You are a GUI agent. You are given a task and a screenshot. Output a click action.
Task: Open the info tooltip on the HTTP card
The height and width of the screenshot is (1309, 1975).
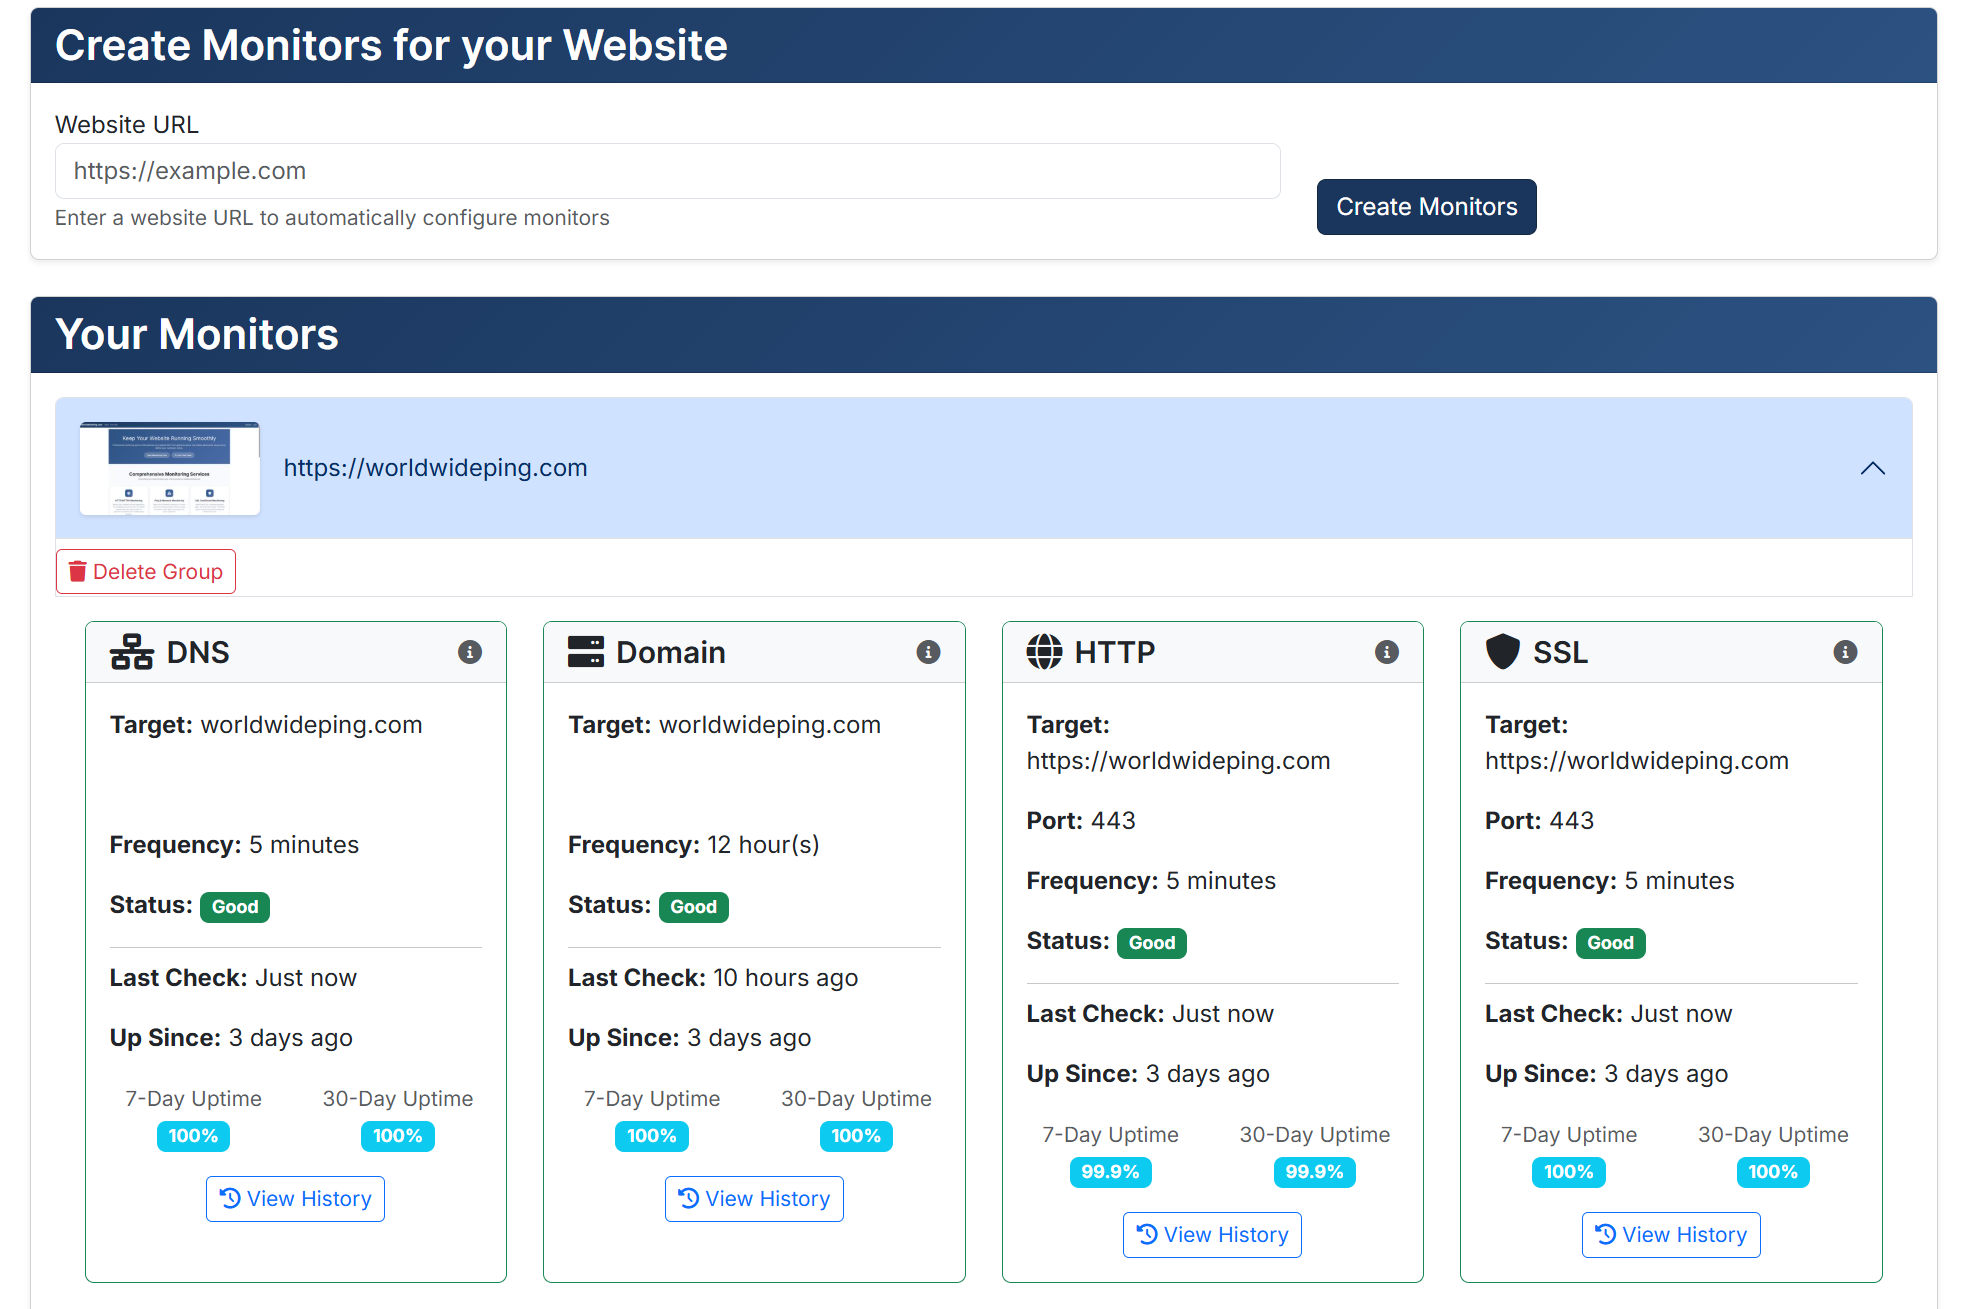pyautogui.click(x=1386, y=651)
